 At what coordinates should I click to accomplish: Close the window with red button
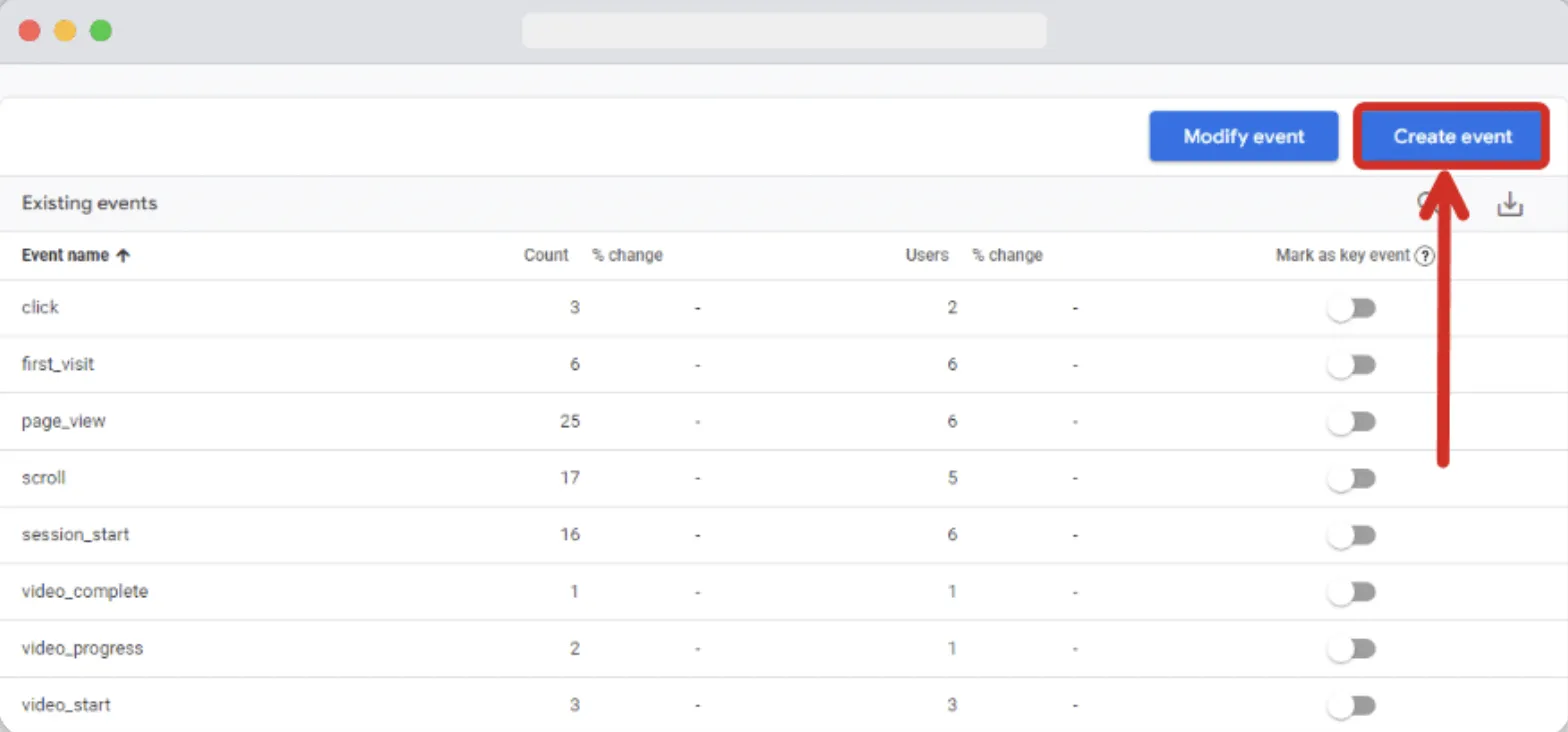coord(29,31)
